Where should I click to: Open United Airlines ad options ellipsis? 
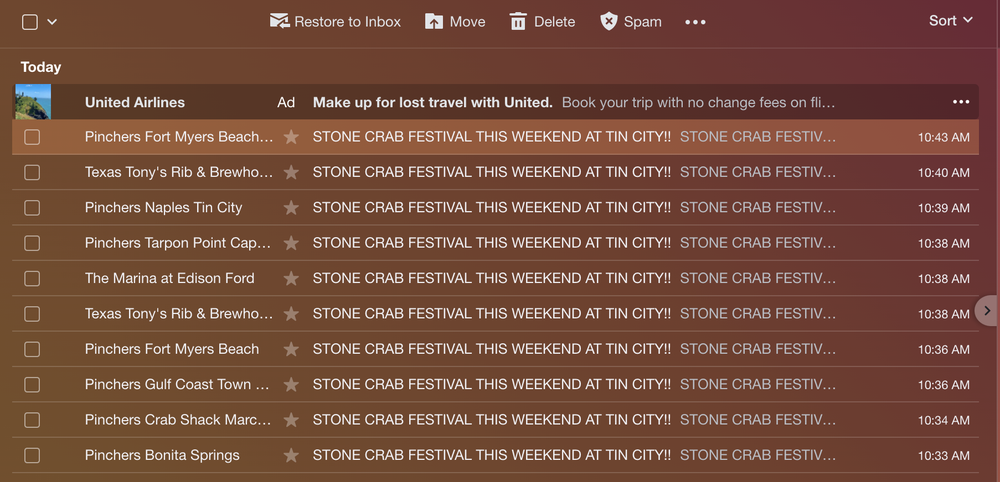[961, 102]
